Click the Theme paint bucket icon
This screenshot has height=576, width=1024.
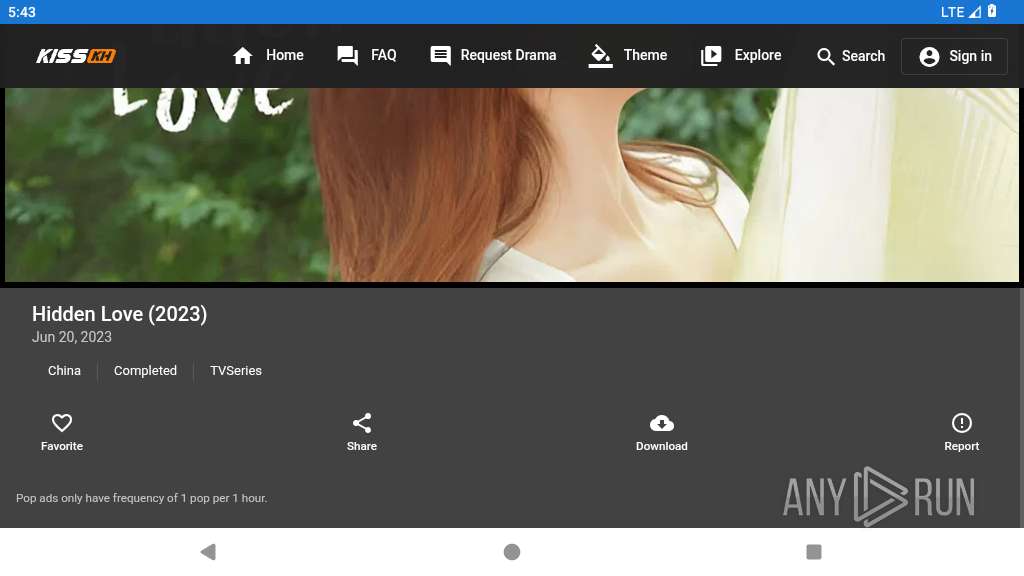[x=600, y=56]
